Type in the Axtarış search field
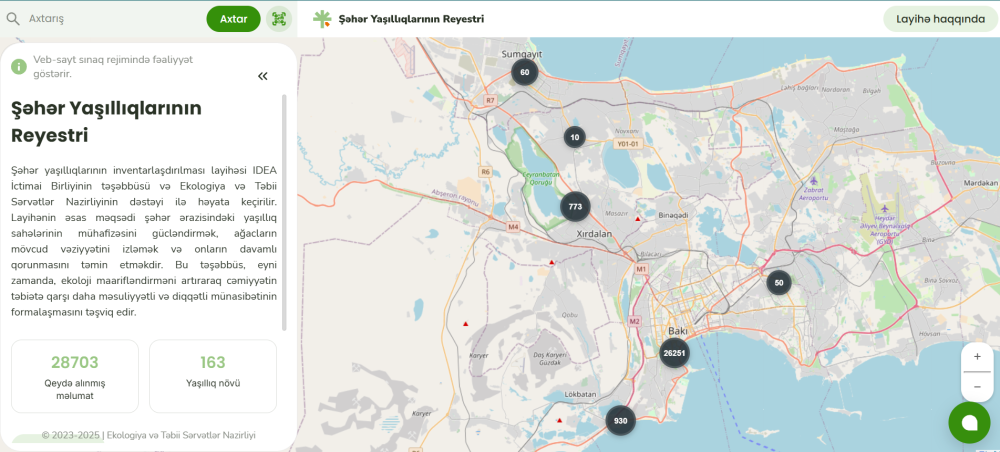The height and width of the screenshot is (452, 1000). [x=110, y=19]
